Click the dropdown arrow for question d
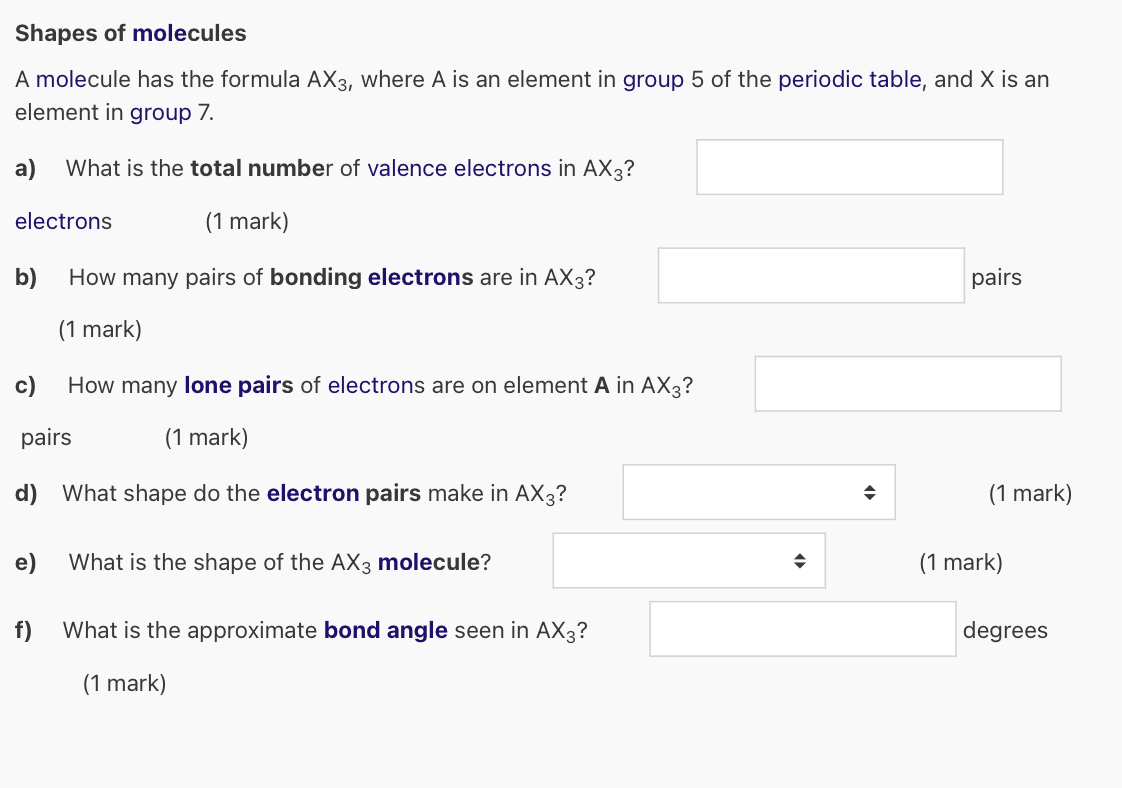1122x788 pixels. click(869, 492)
